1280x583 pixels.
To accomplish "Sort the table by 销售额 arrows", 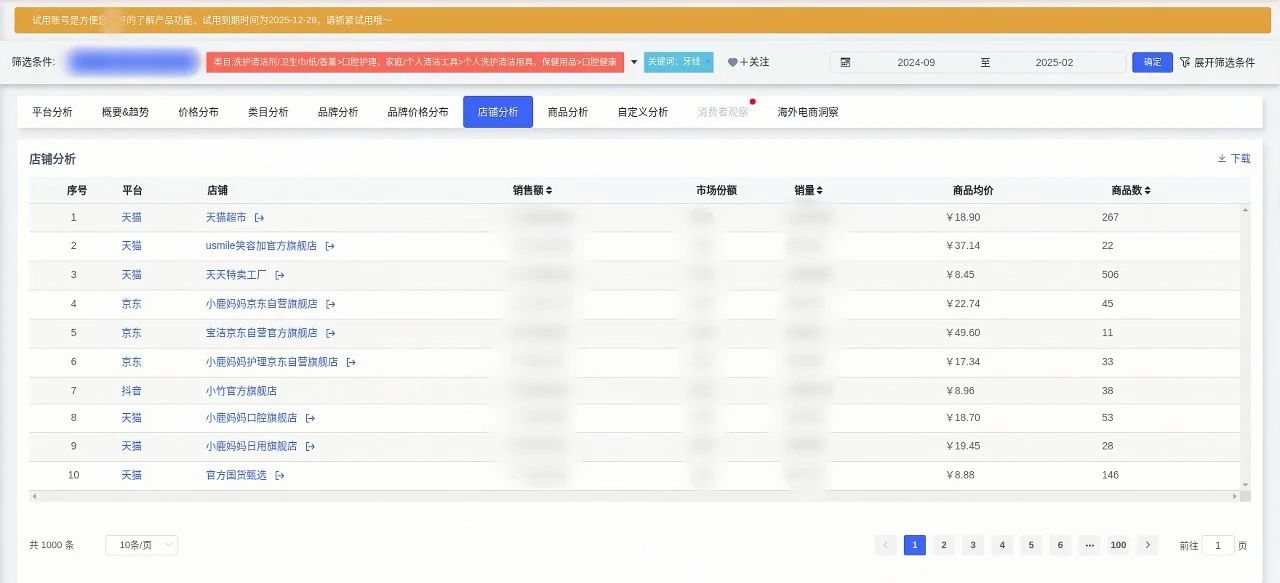I will (x=548, y=190).
